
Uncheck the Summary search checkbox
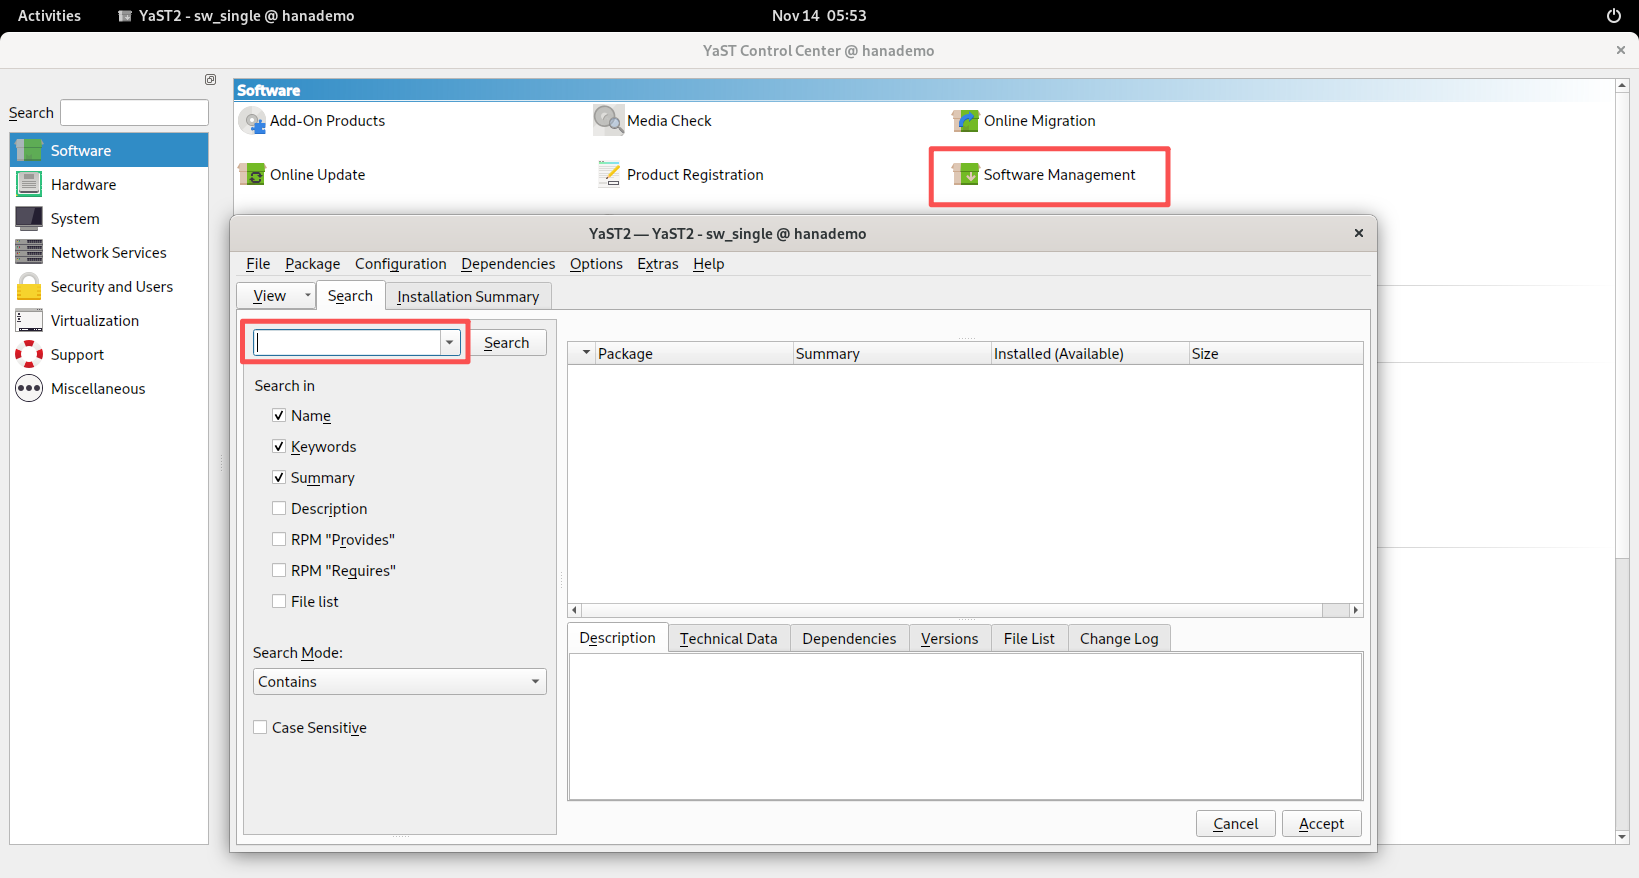tap(279, 477)
